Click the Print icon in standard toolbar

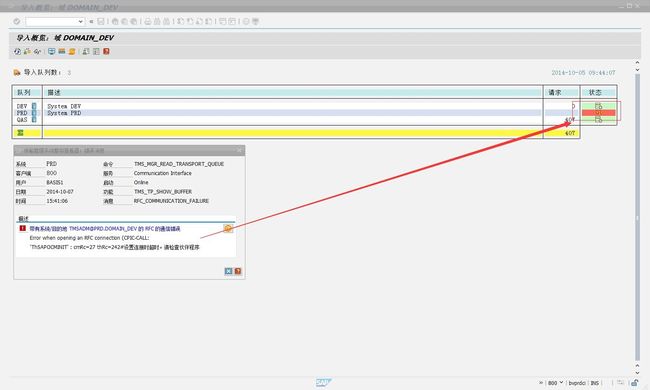(x=148, y=21)
